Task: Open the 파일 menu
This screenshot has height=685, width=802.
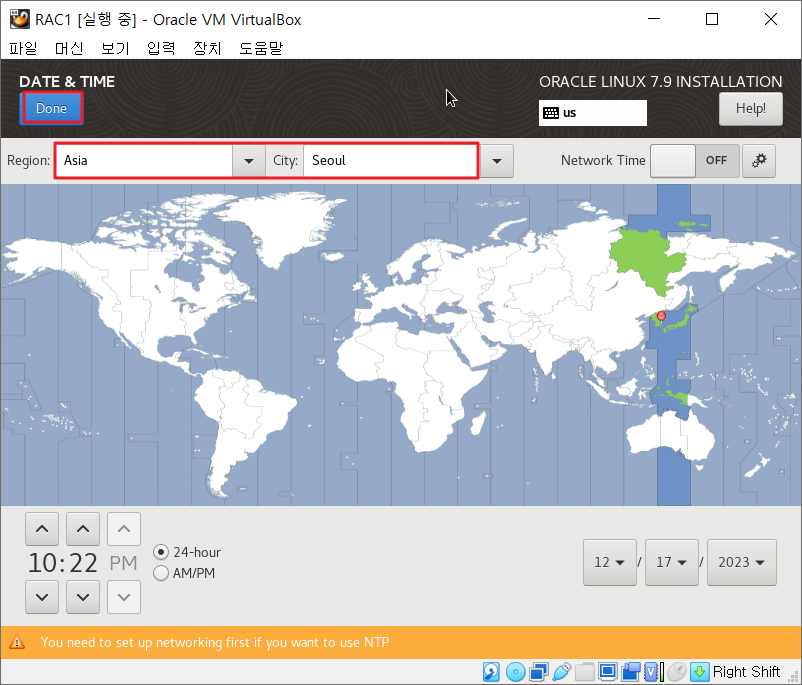Action: click(23, 48)
